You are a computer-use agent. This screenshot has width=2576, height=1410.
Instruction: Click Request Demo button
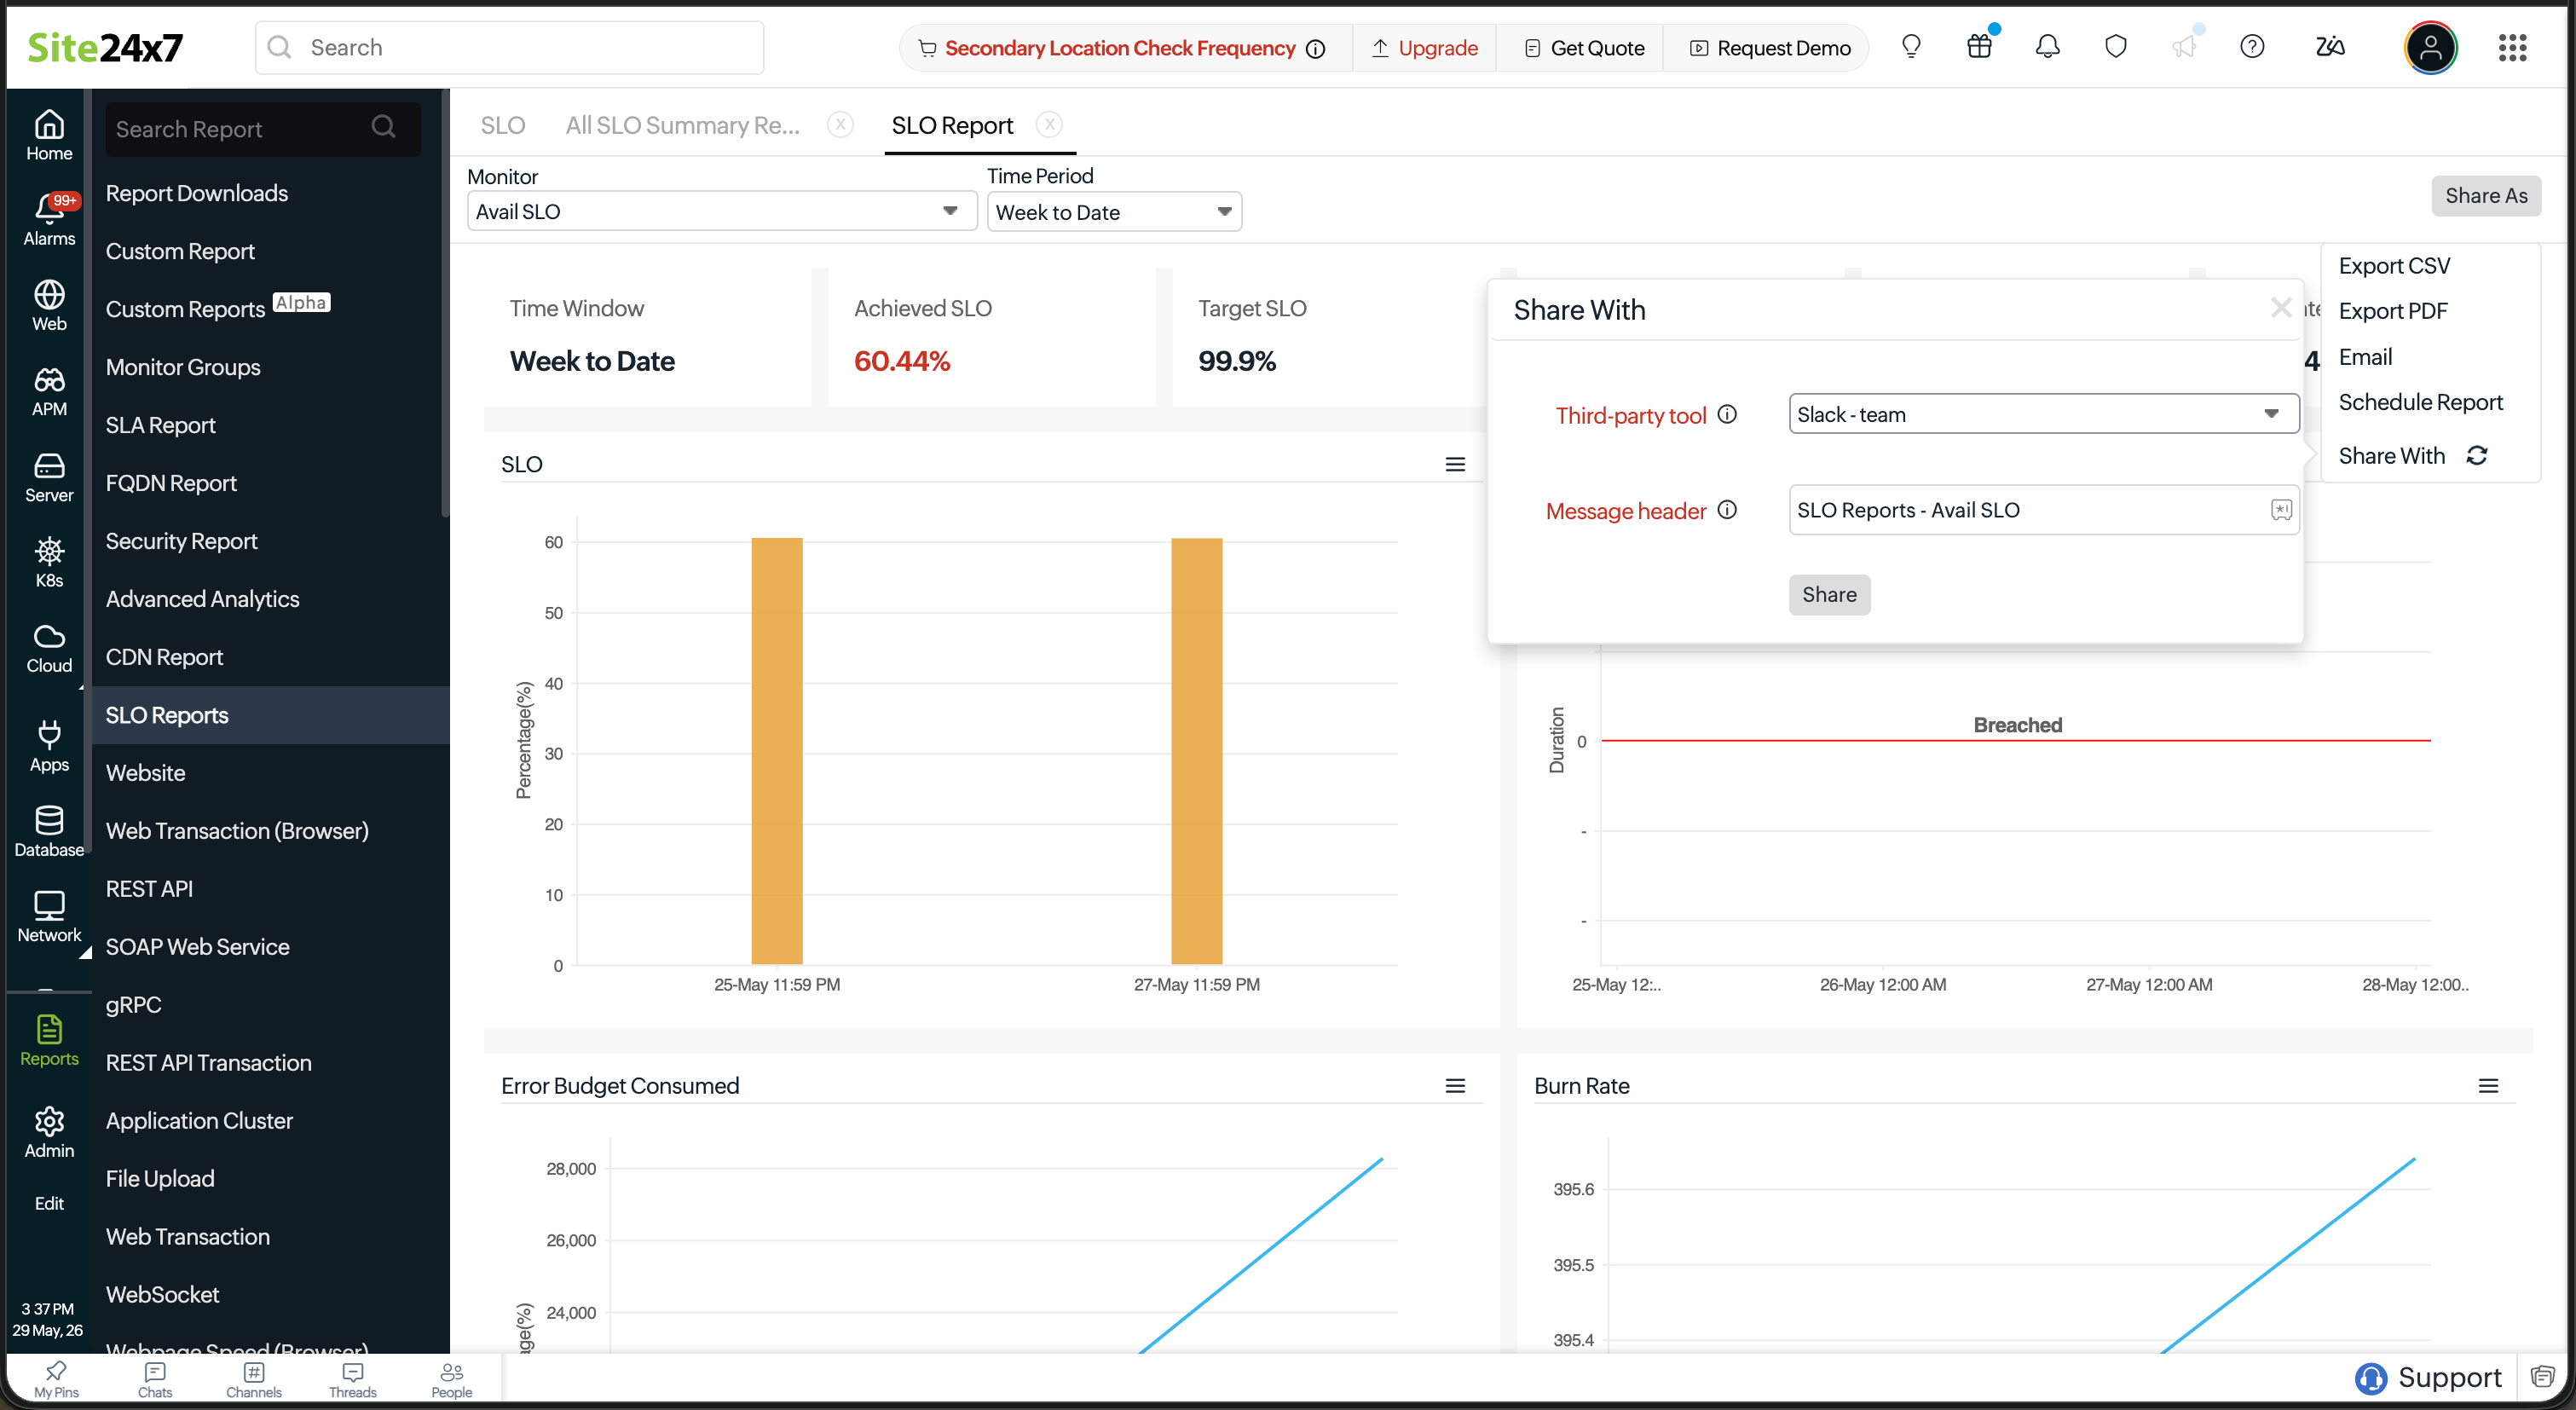tap(1770, 48)
